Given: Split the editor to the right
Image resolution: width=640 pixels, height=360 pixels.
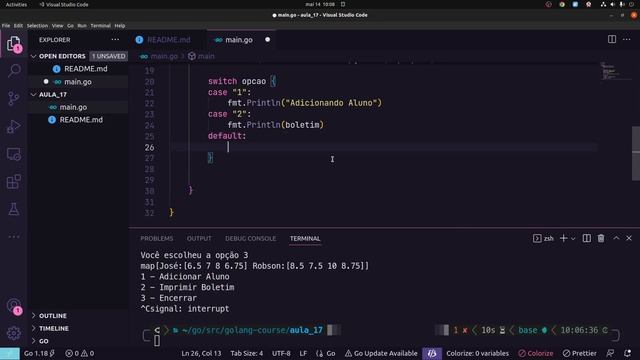Looking at the screenshot, I should pos(611,40).
